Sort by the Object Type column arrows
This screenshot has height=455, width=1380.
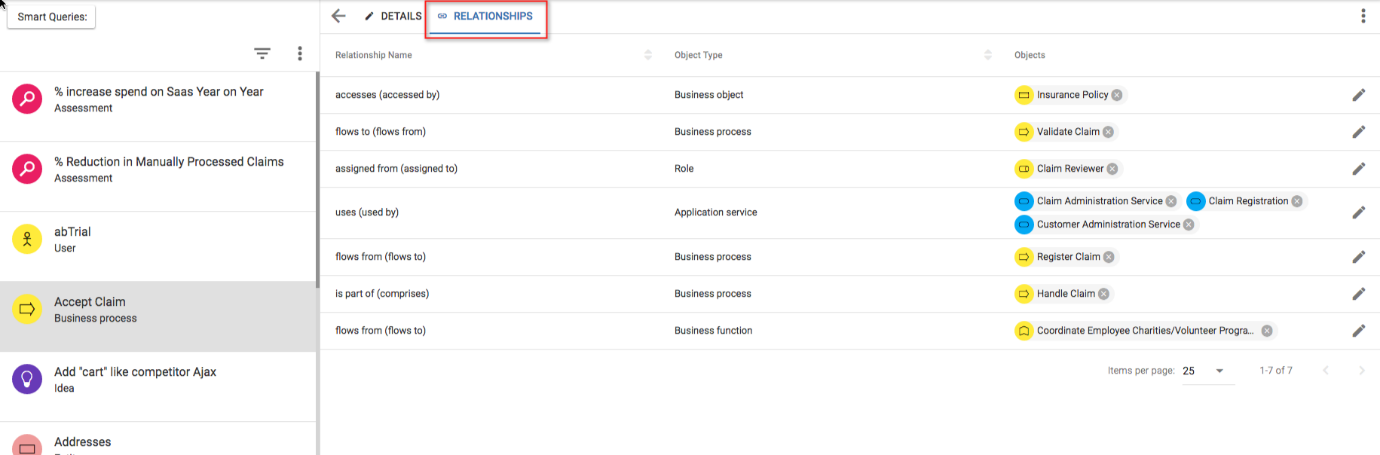click(x=988, y=55)
